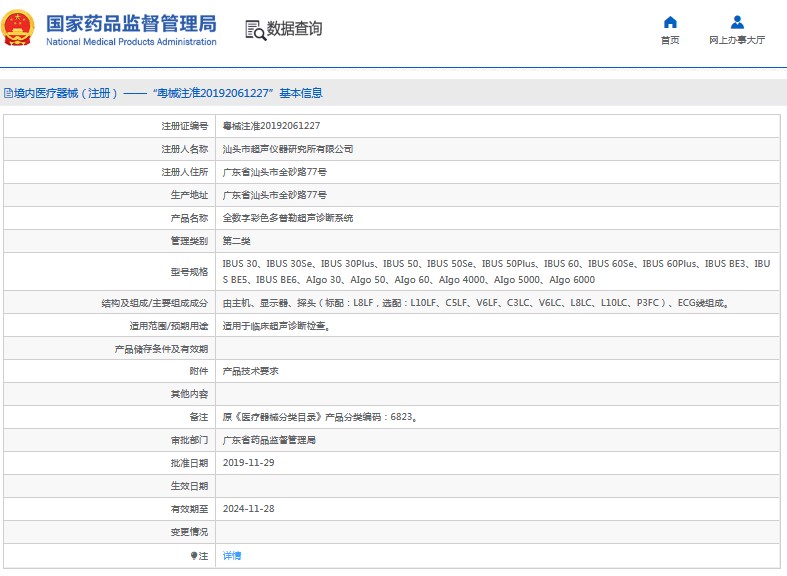Click the 批准日期 row label
This screenshot has width=787, height=576.
189,463
